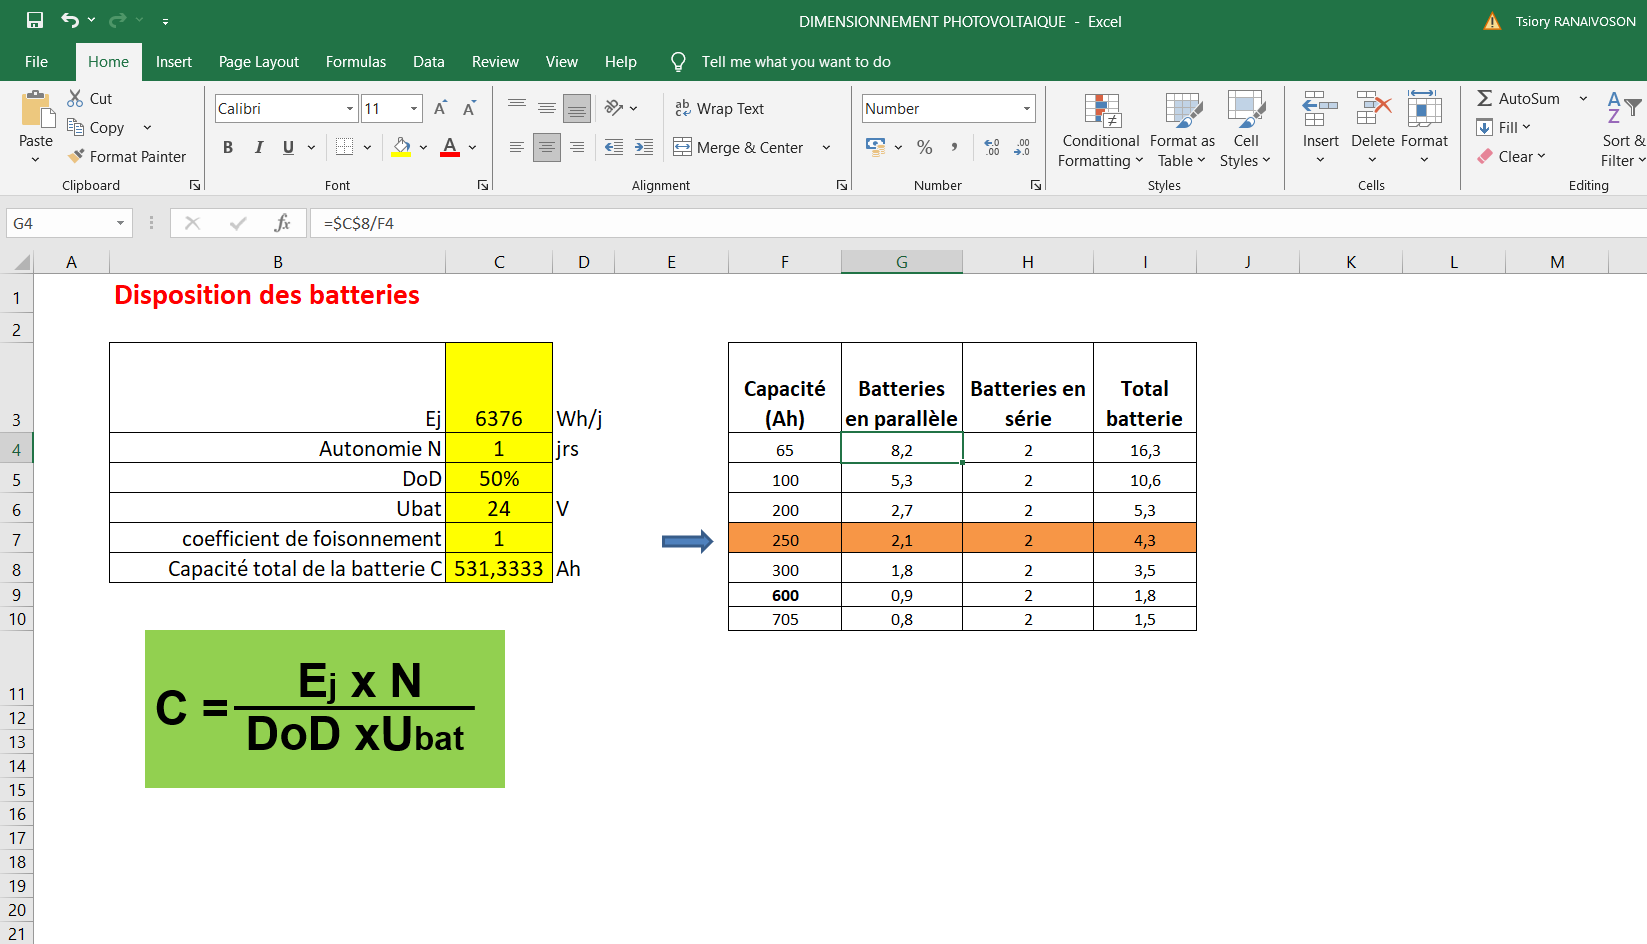Toggle Align Left alignment
Screen dimensions: 1647x944
click(x=517, y=147)
